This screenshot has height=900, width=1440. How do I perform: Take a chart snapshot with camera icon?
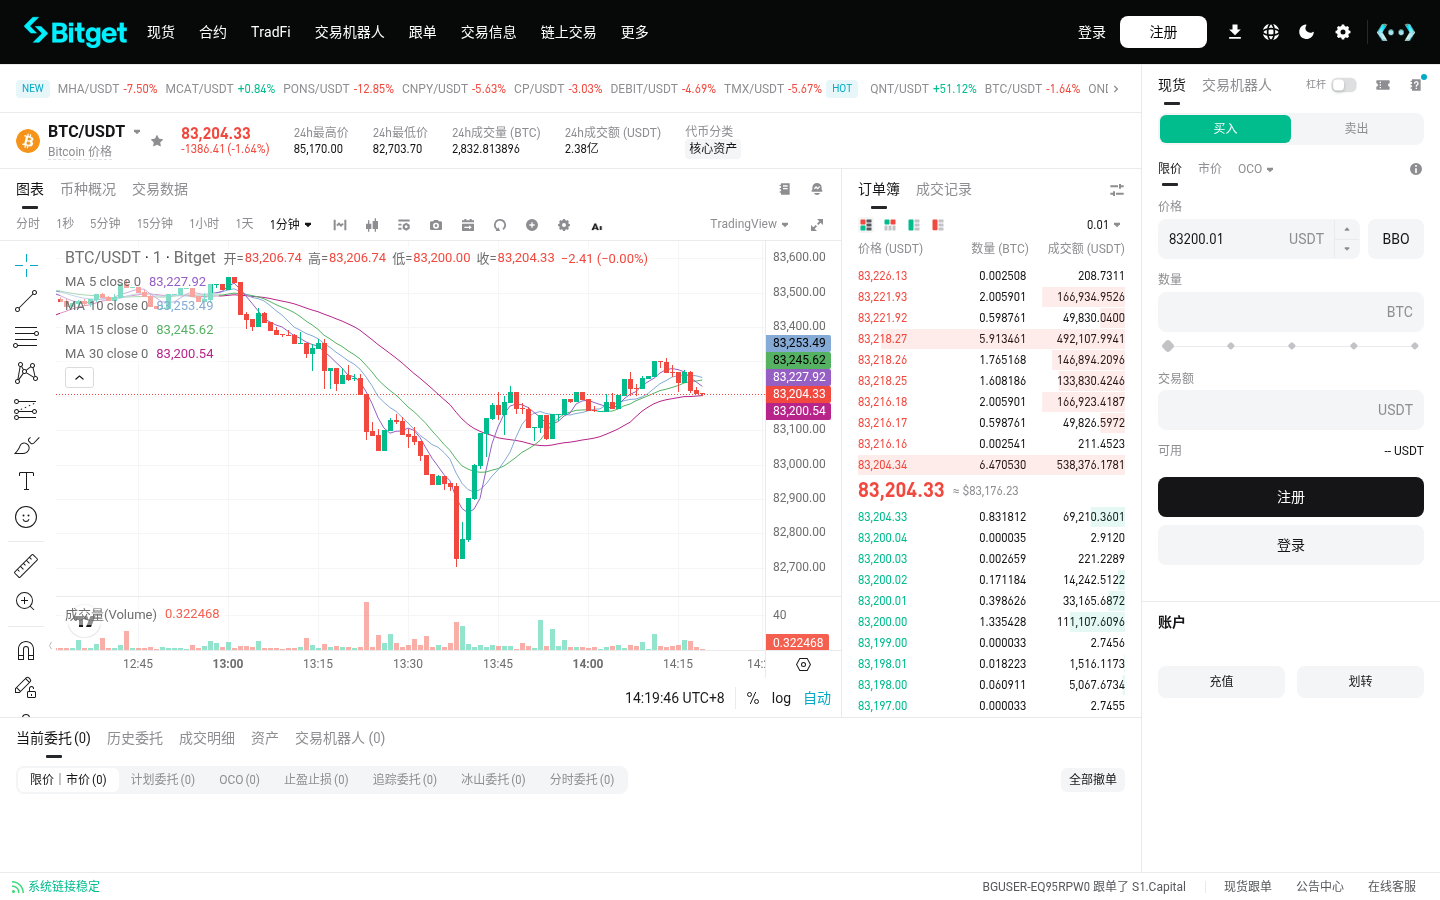pos(436,225)
